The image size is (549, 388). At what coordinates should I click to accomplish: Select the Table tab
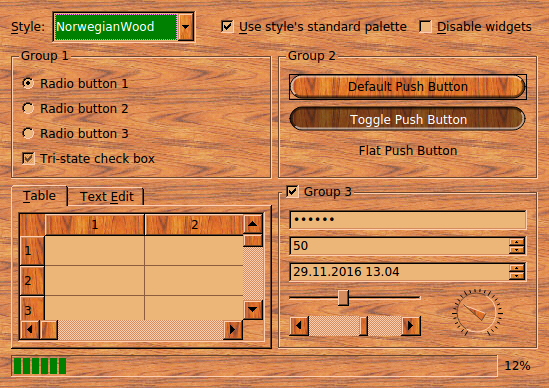(x=39, y=195)
